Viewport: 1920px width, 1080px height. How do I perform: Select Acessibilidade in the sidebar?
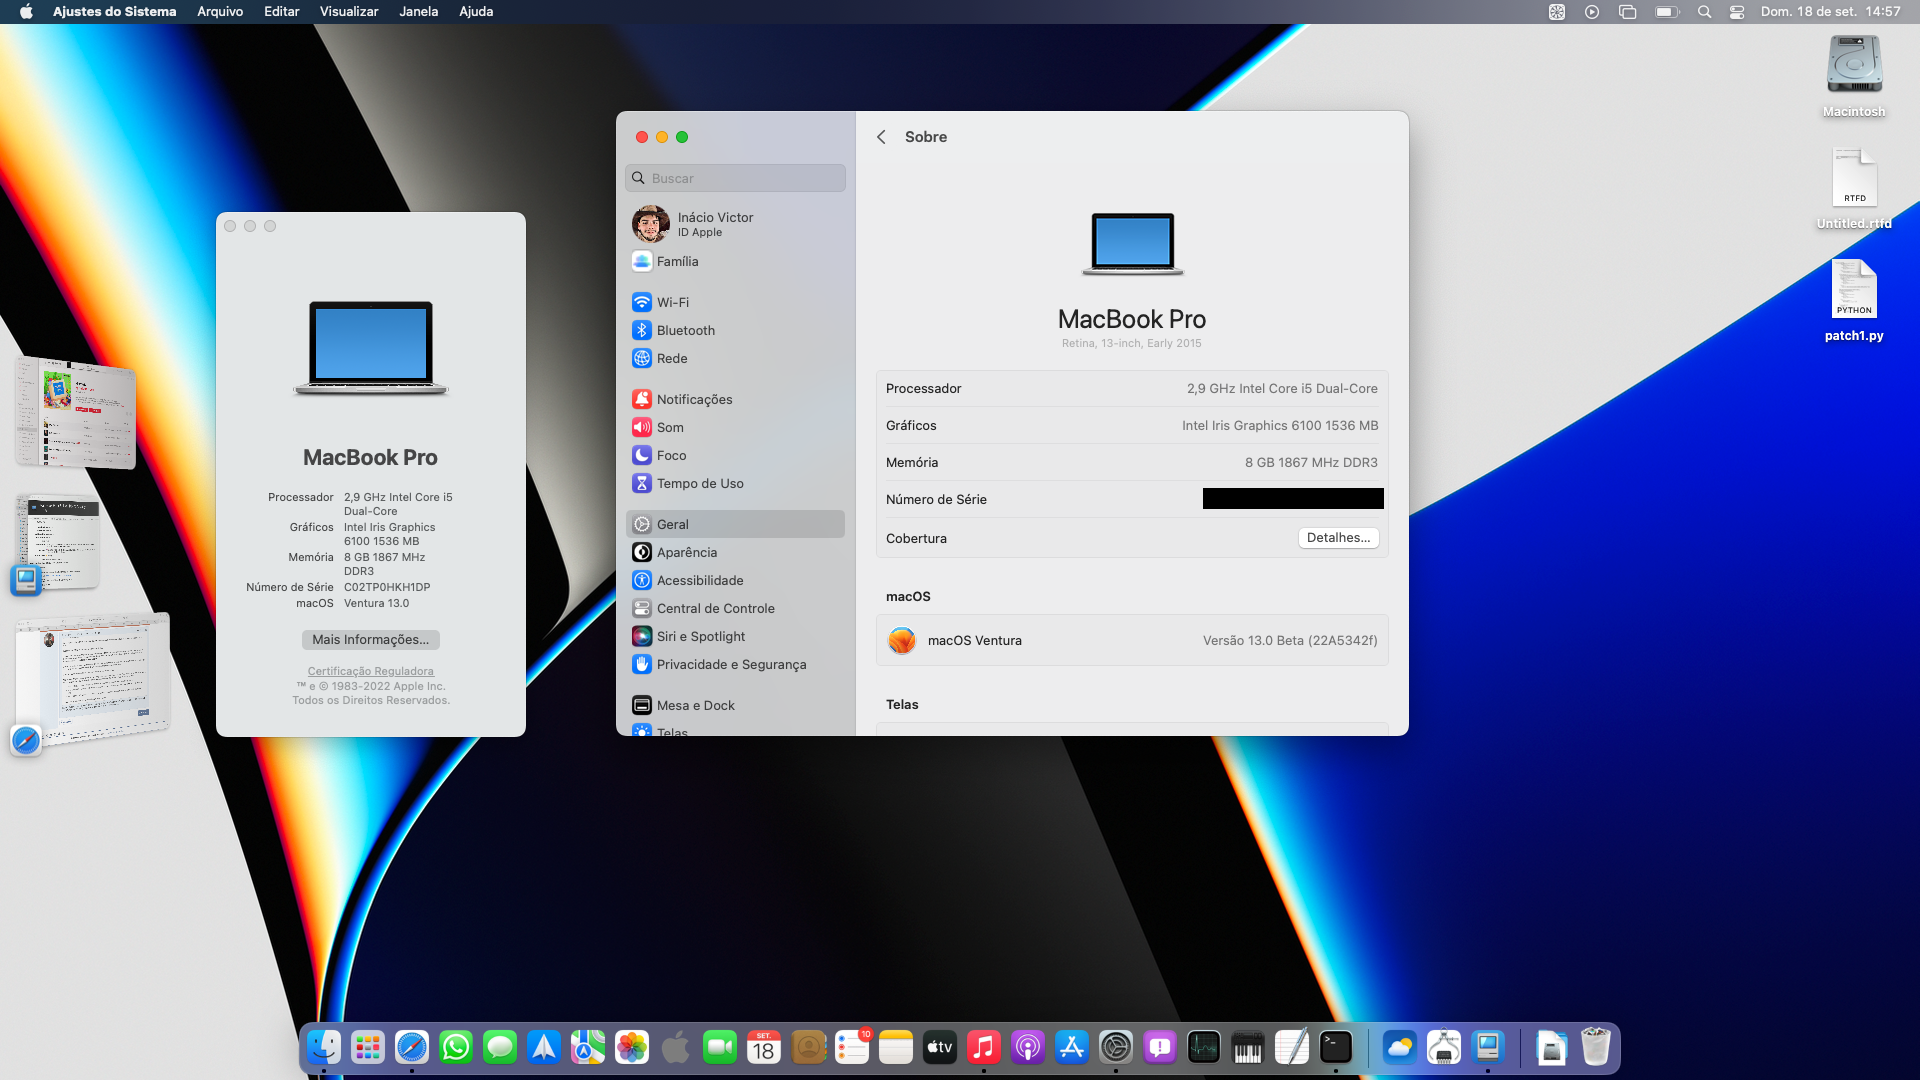click(x=699, y=580)
